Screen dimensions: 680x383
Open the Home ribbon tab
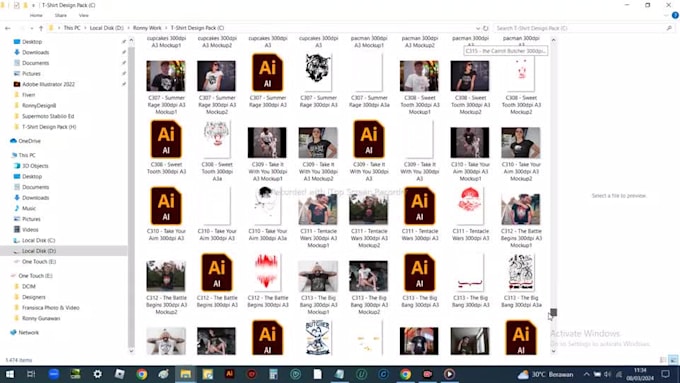[36, 15]
